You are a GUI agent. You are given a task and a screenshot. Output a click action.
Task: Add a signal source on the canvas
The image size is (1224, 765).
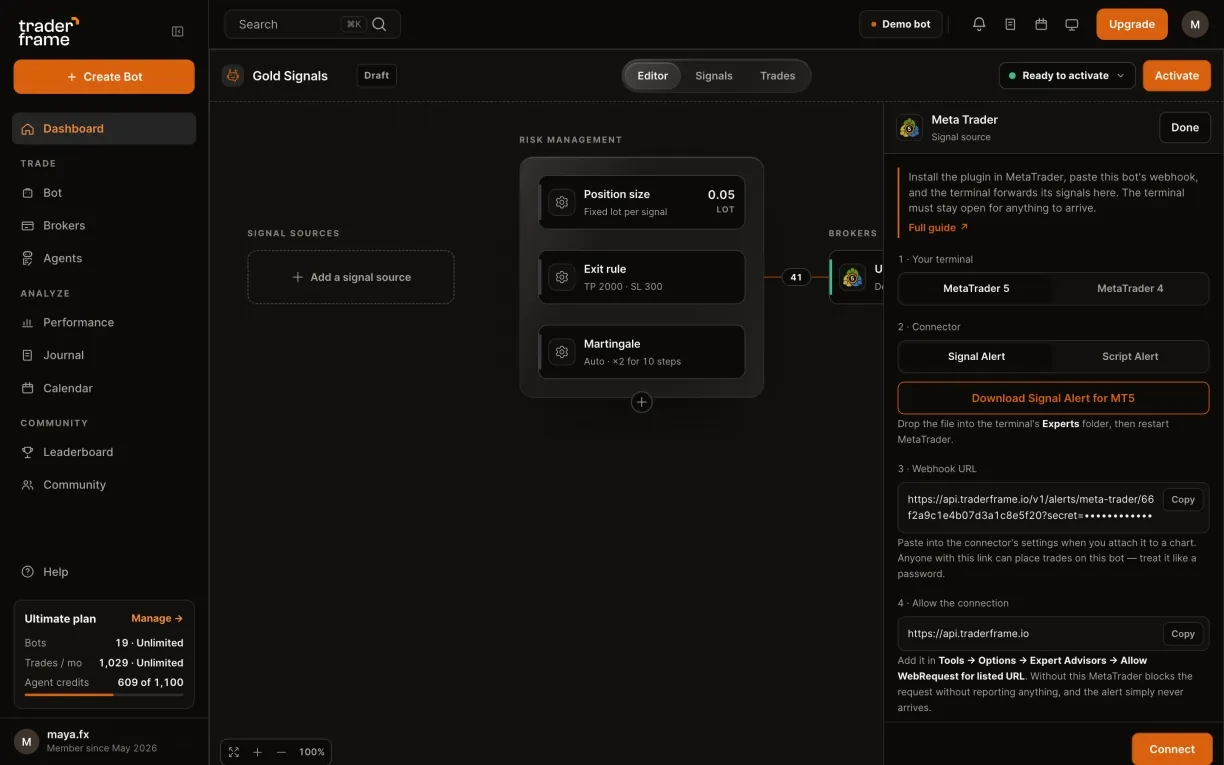[351, 277]
